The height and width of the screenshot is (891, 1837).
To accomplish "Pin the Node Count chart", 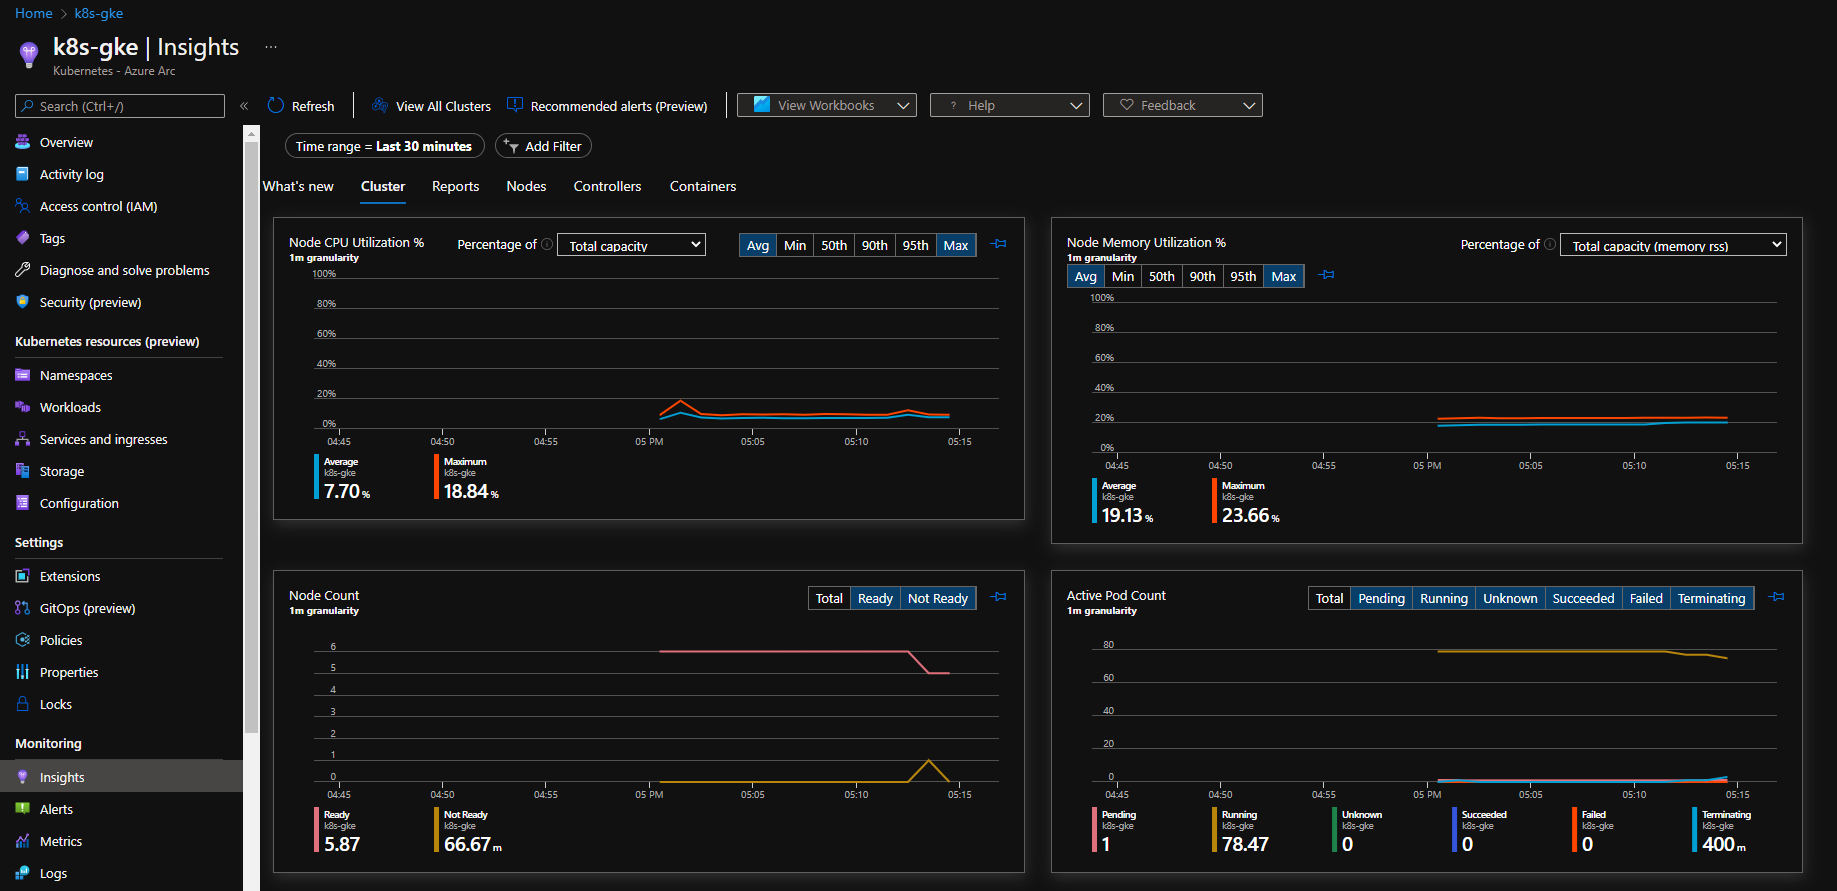I will point(998,597).
